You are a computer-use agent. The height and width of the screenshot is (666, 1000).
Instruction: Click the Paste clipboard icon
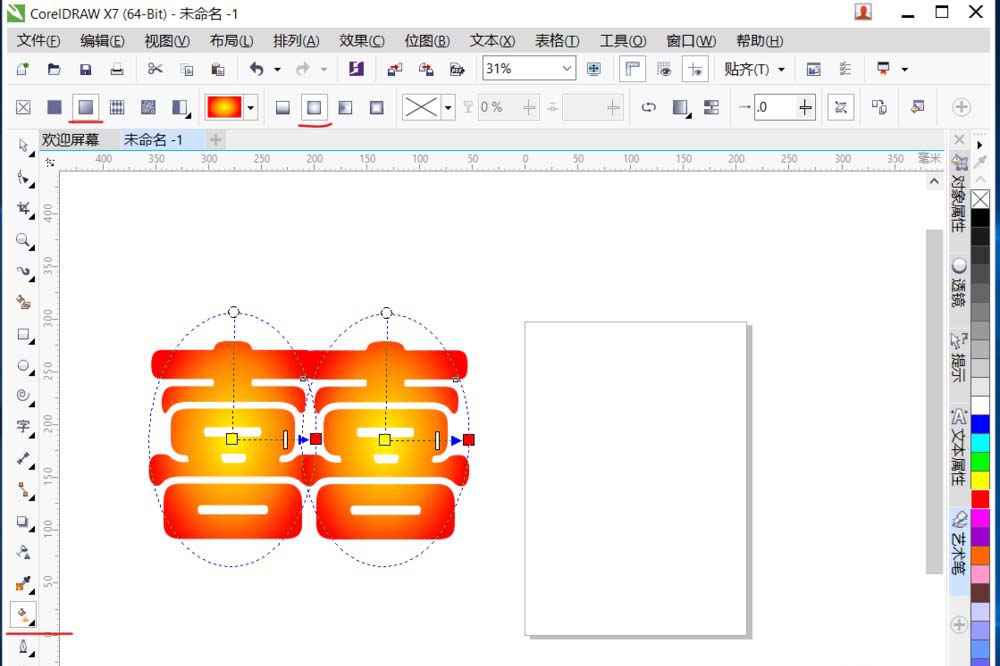[x=218, y=69]
